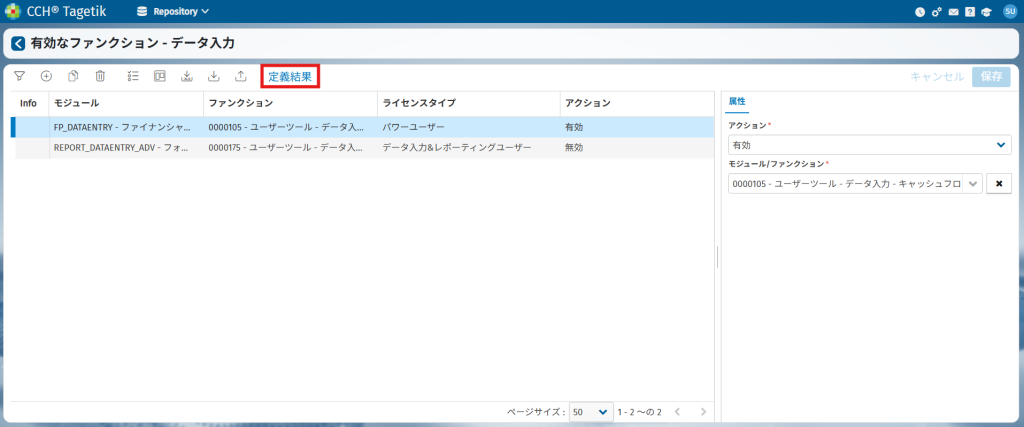1024x427 pixels.
Task: Delete selection with trash icon
Action: click(x=100, y=76)
